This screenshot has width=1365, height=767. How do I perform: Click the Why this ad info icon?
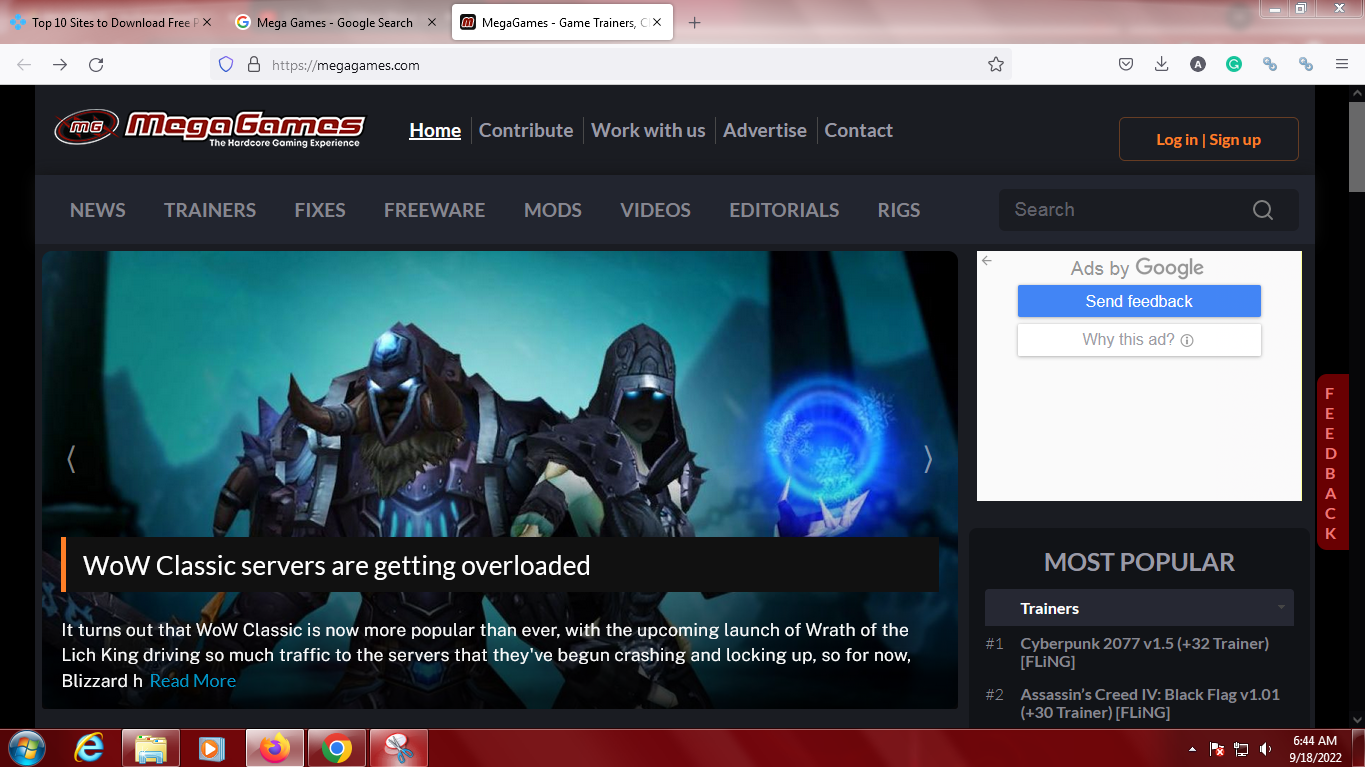click(1187, 340)
